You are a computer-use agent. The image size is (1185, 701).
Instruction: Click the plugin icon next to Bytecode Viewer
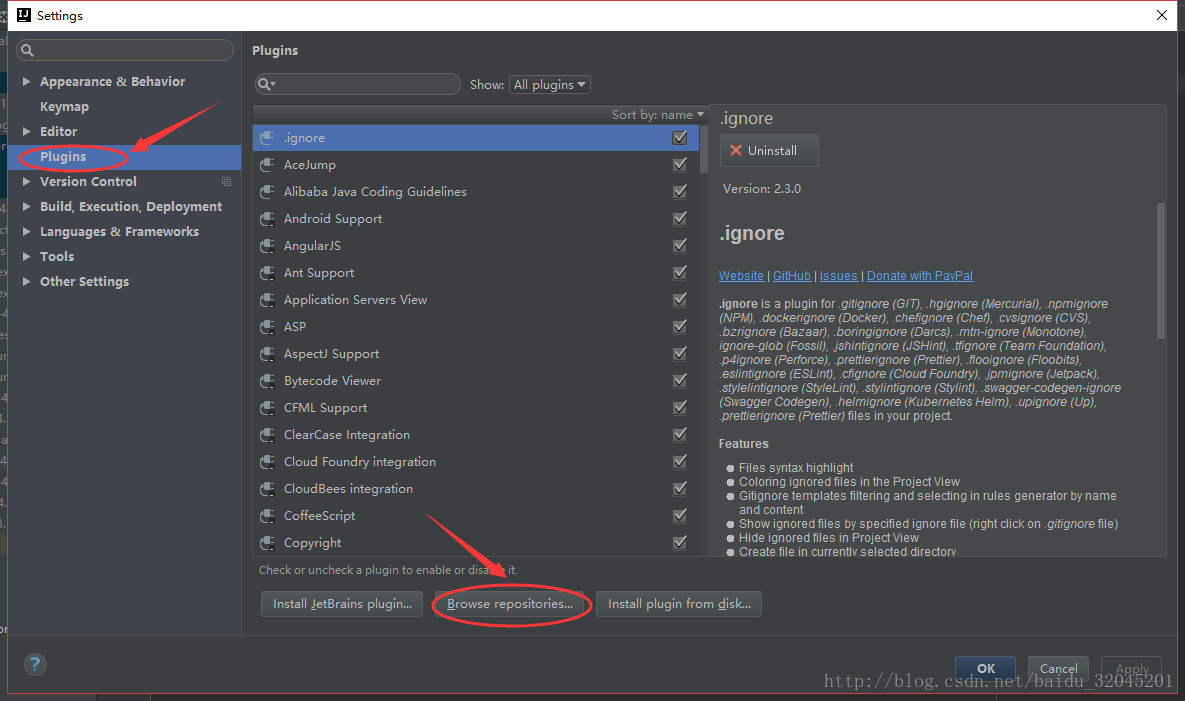tap(267, 381)
